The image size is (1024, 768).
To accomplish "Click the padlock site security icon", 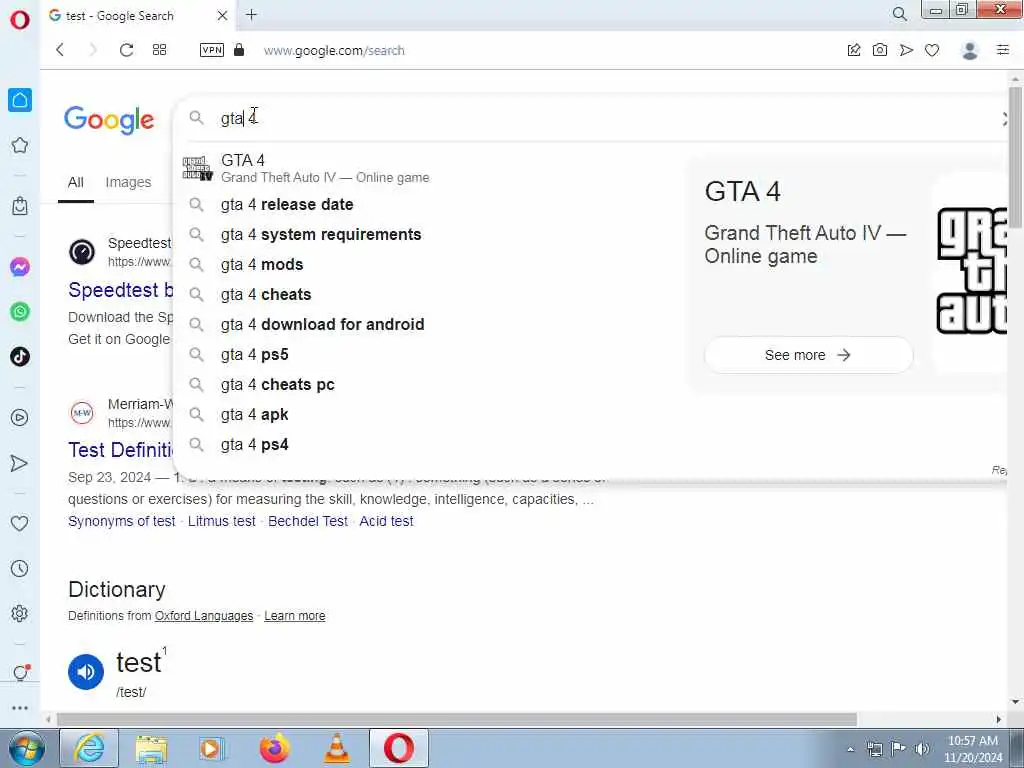I will tap(239, 50).
